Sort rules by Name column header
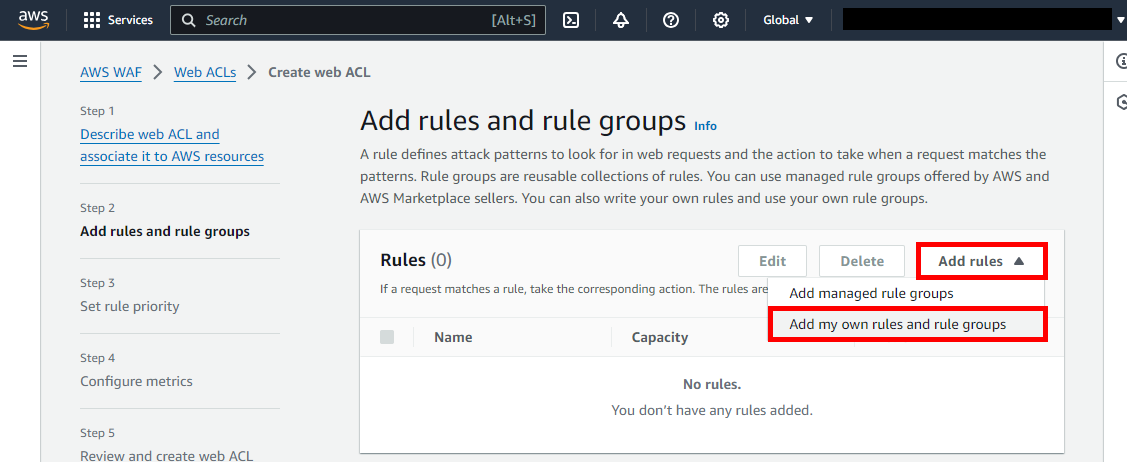 [x=453, y=337]
